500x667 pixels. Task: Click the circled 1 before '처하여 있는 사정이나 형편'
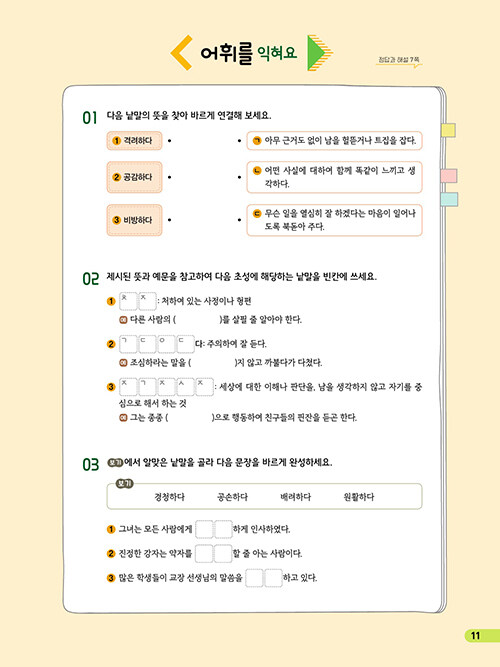(111, 302)
